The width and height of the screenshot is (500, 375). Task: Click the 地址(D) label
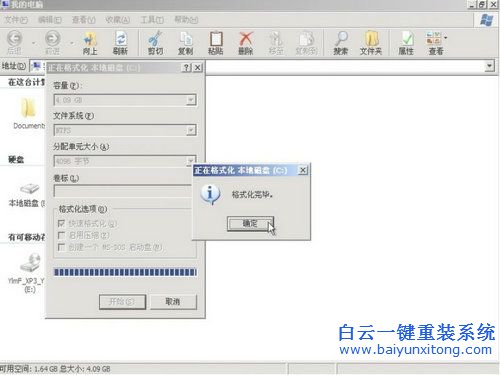point(14,66)
